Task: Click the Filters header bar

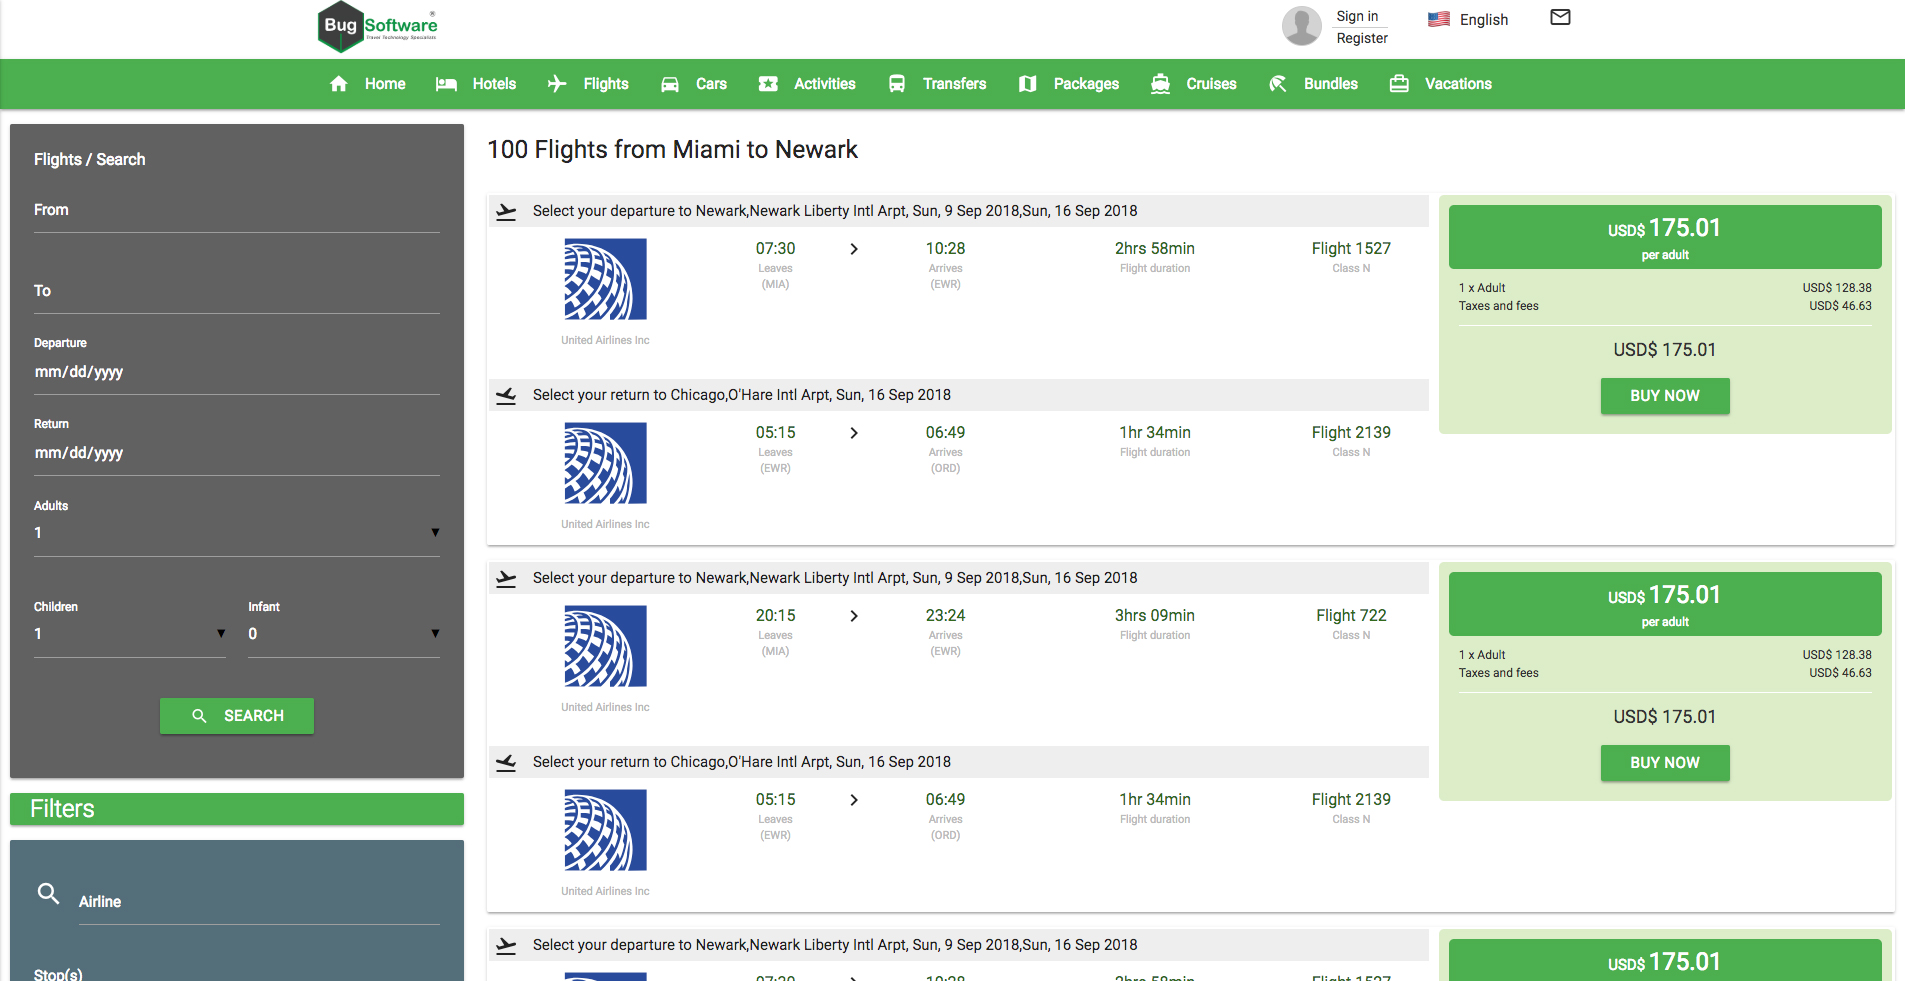Action: click(x=237, y=809)
